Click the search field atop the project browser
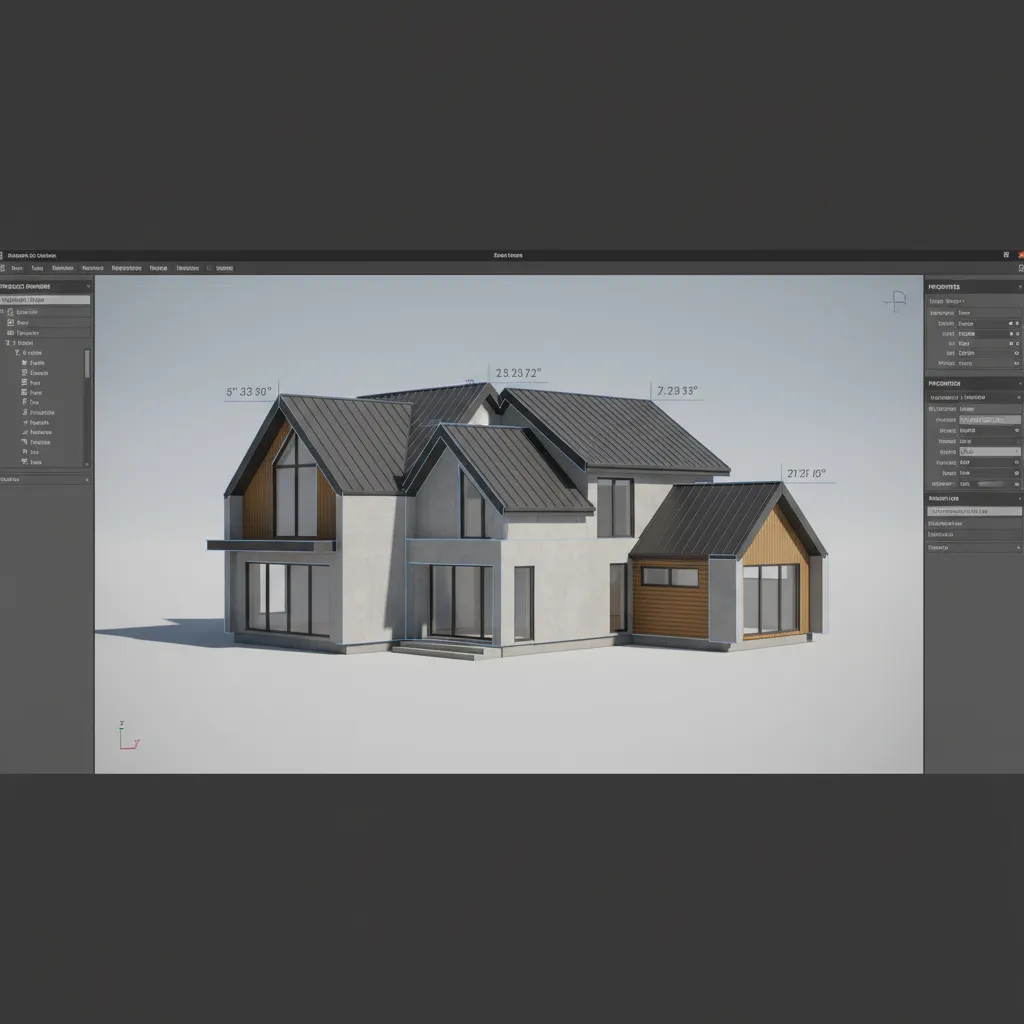 click(x=45, y=298)
